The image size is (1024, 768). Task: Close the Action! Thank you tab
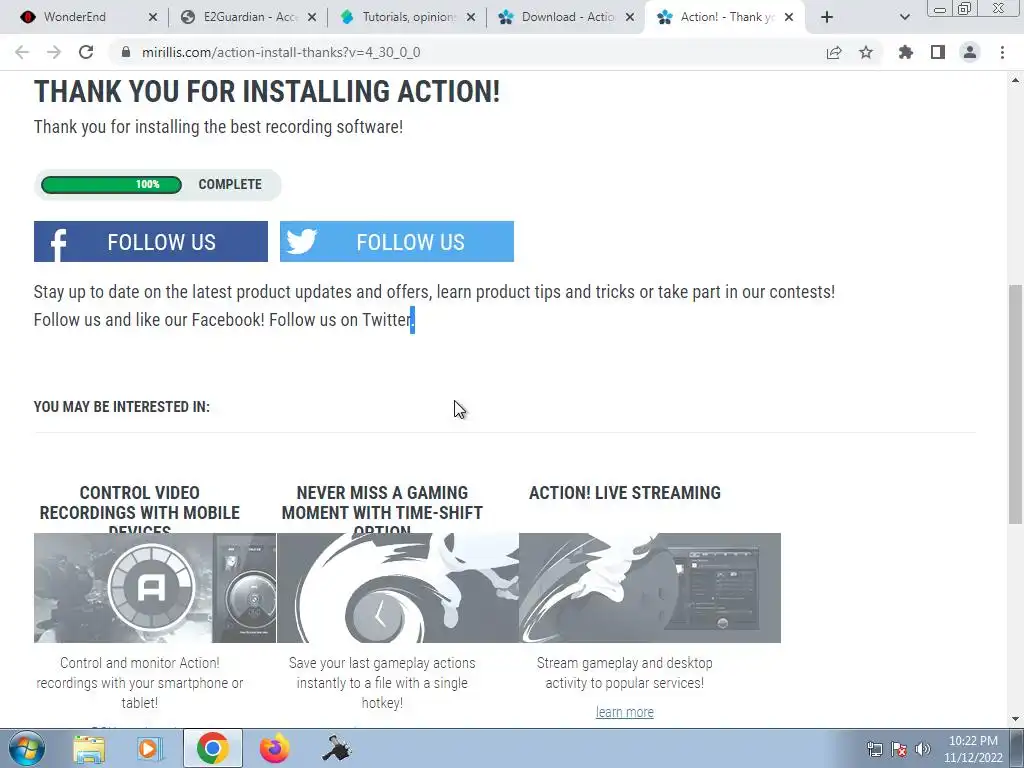click(789, 18)
